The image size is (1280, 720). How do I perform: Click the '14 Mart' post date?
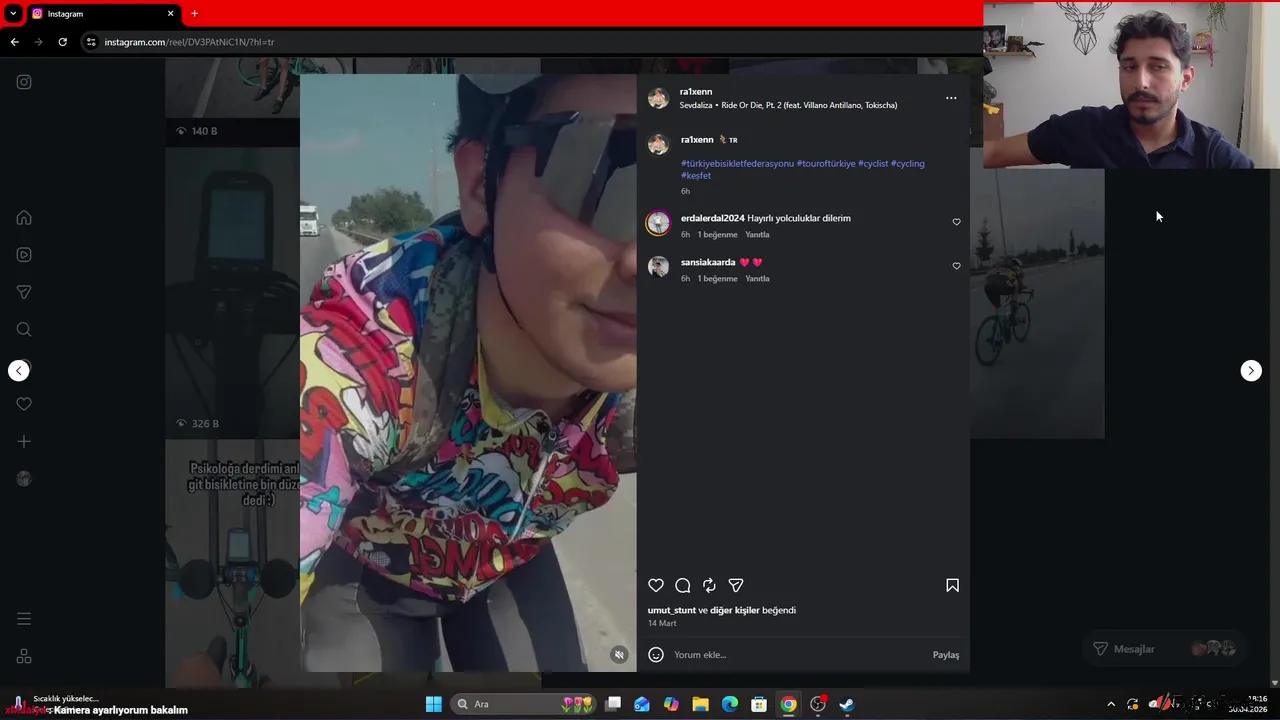(x=662, y=623)
